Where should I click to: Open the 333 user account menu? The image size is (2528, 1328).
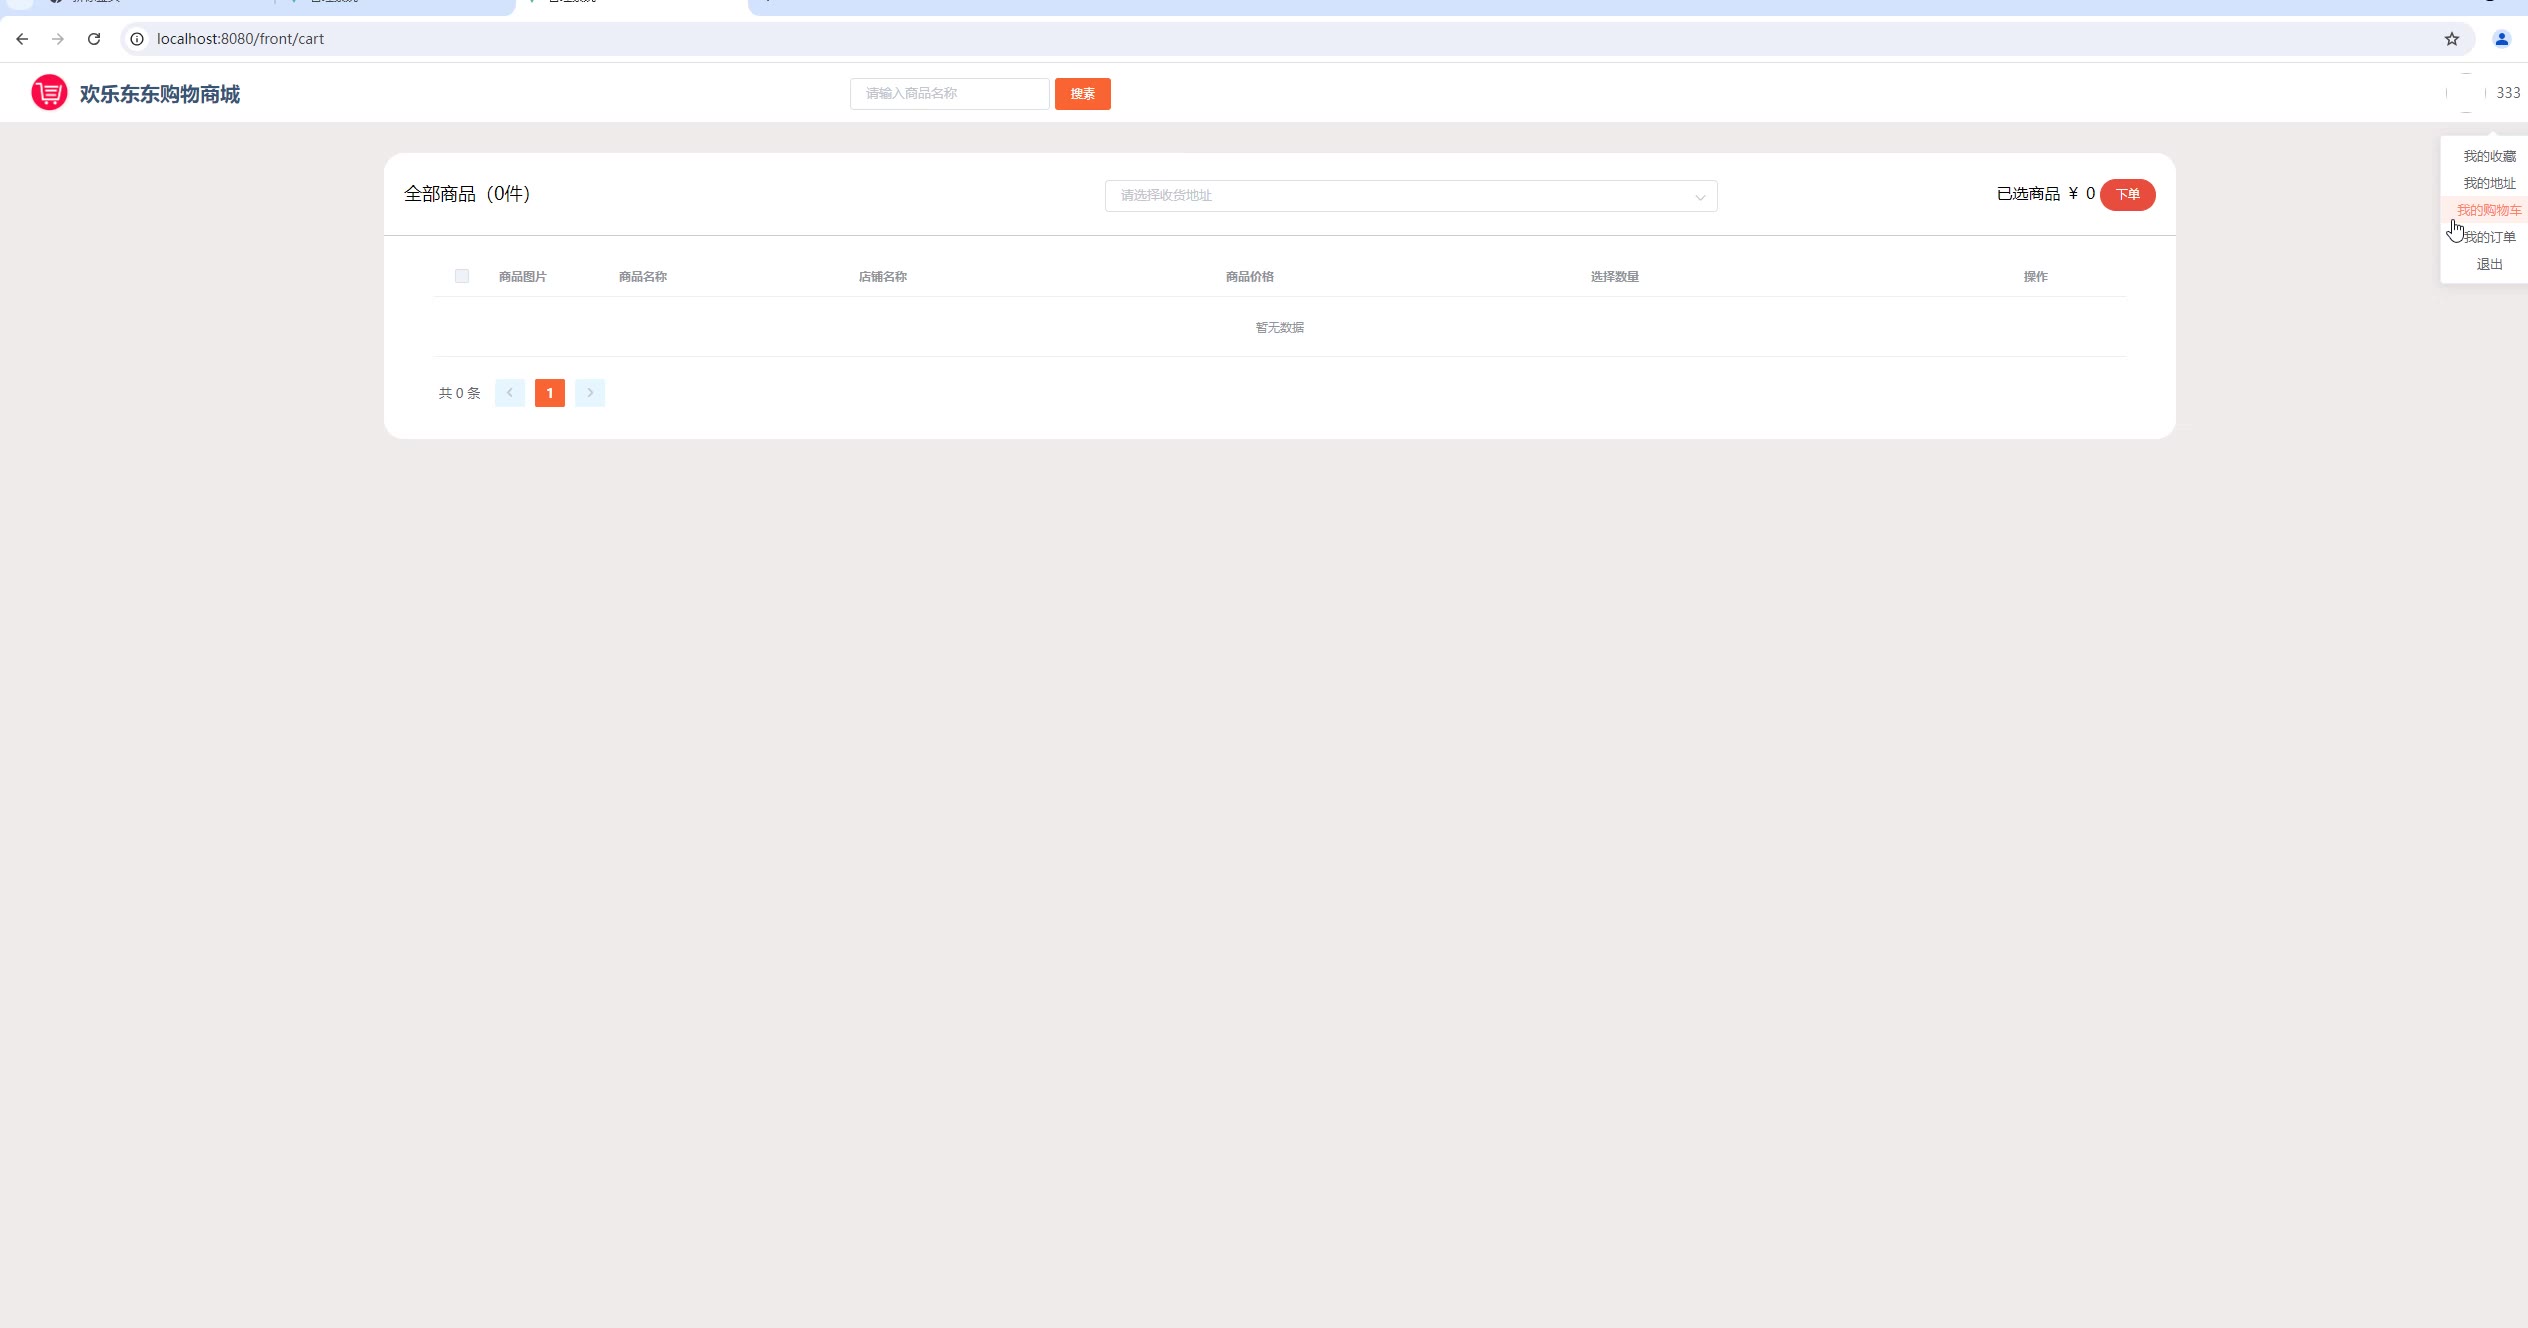pos(2507,93)
